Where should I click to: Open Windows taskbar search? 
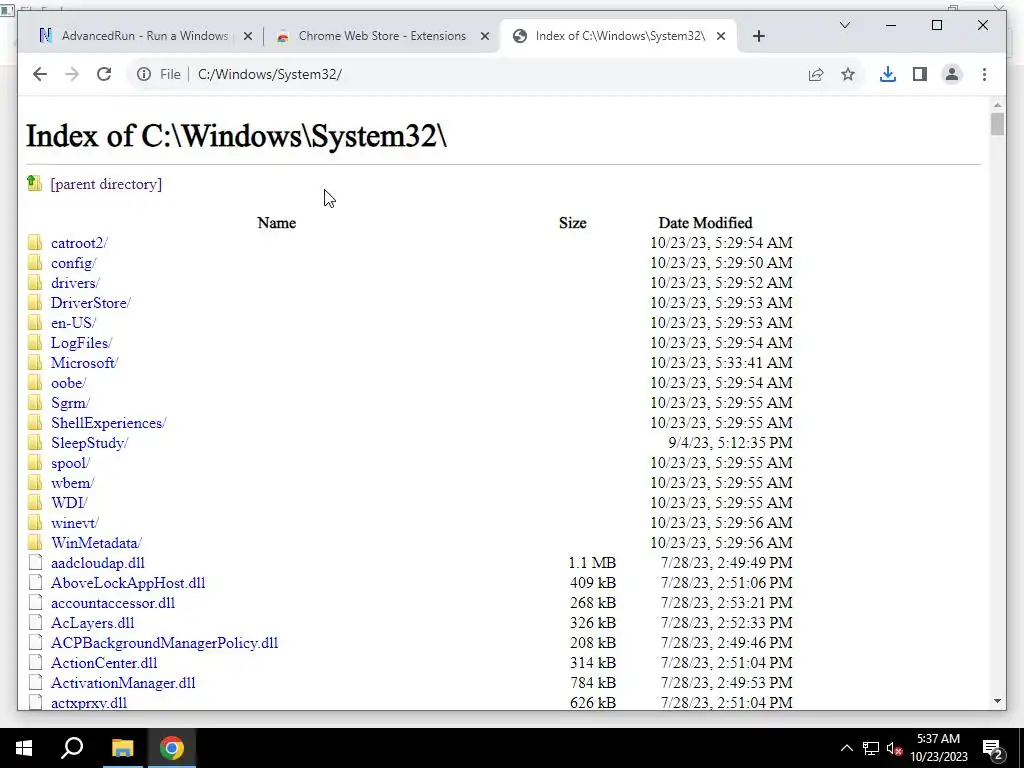point(72,748)
